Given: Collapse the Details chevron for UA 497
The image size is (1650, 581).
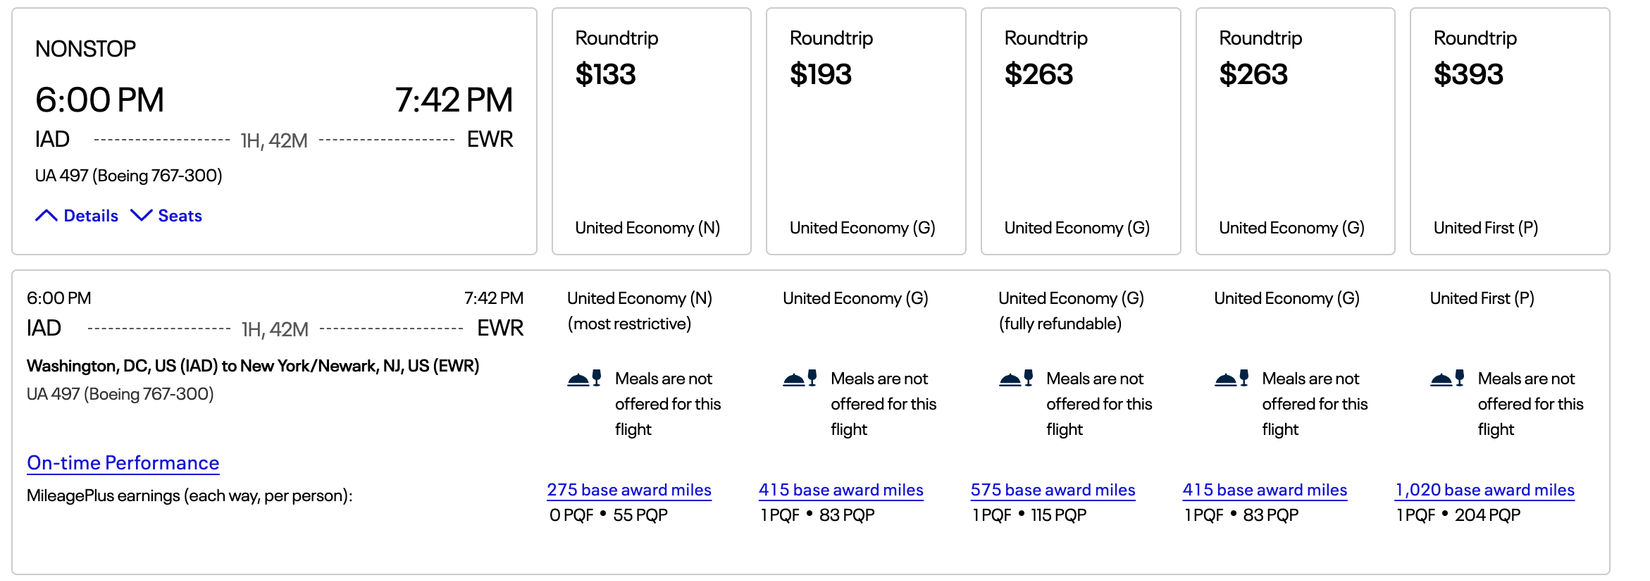Looking at the screenshot, I should [x=46, y=216].
